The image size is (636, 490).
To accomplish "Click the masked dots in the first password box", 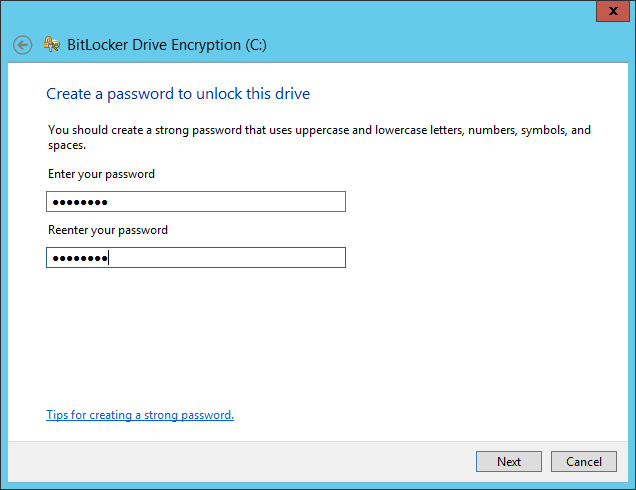I will point(80,202).
